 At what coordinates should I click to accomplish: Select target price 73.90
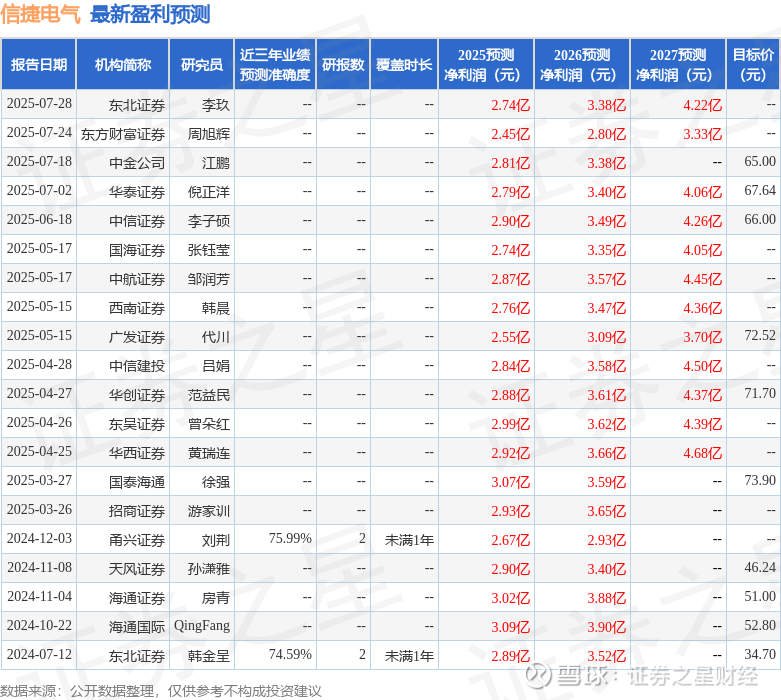[760, 480]
